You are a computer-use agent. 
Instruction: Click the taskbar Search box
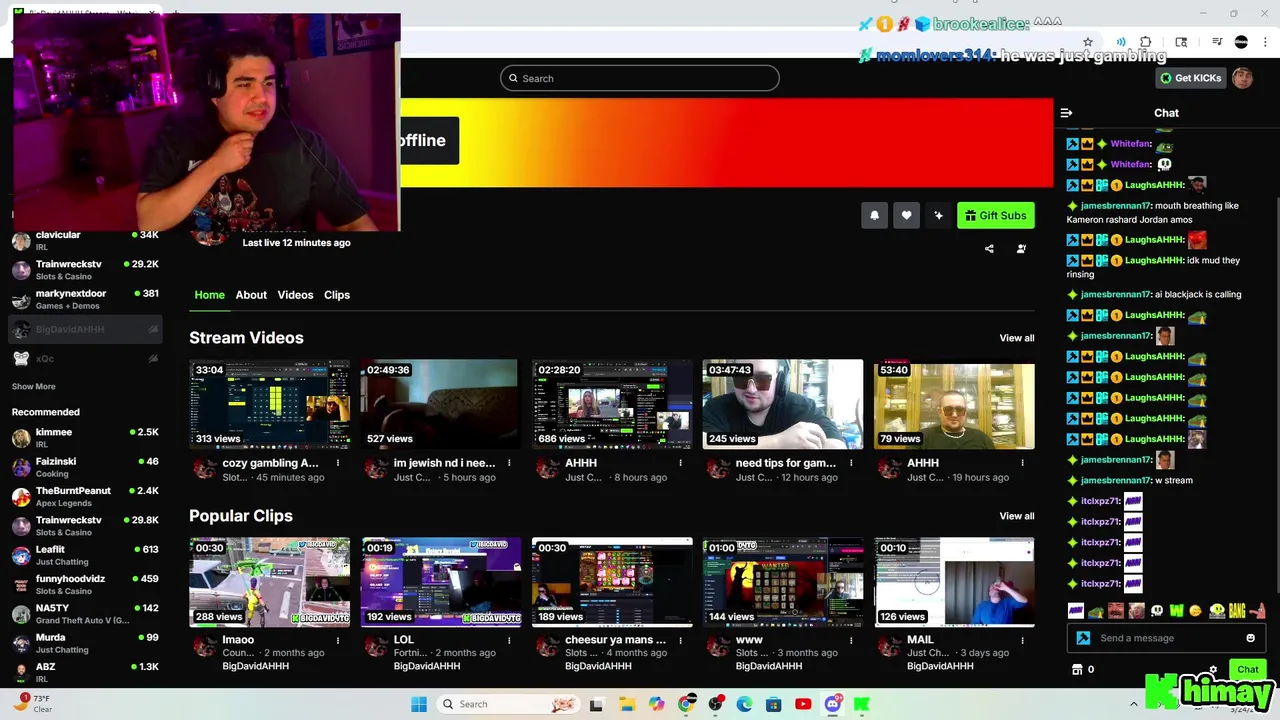[508, 704]
